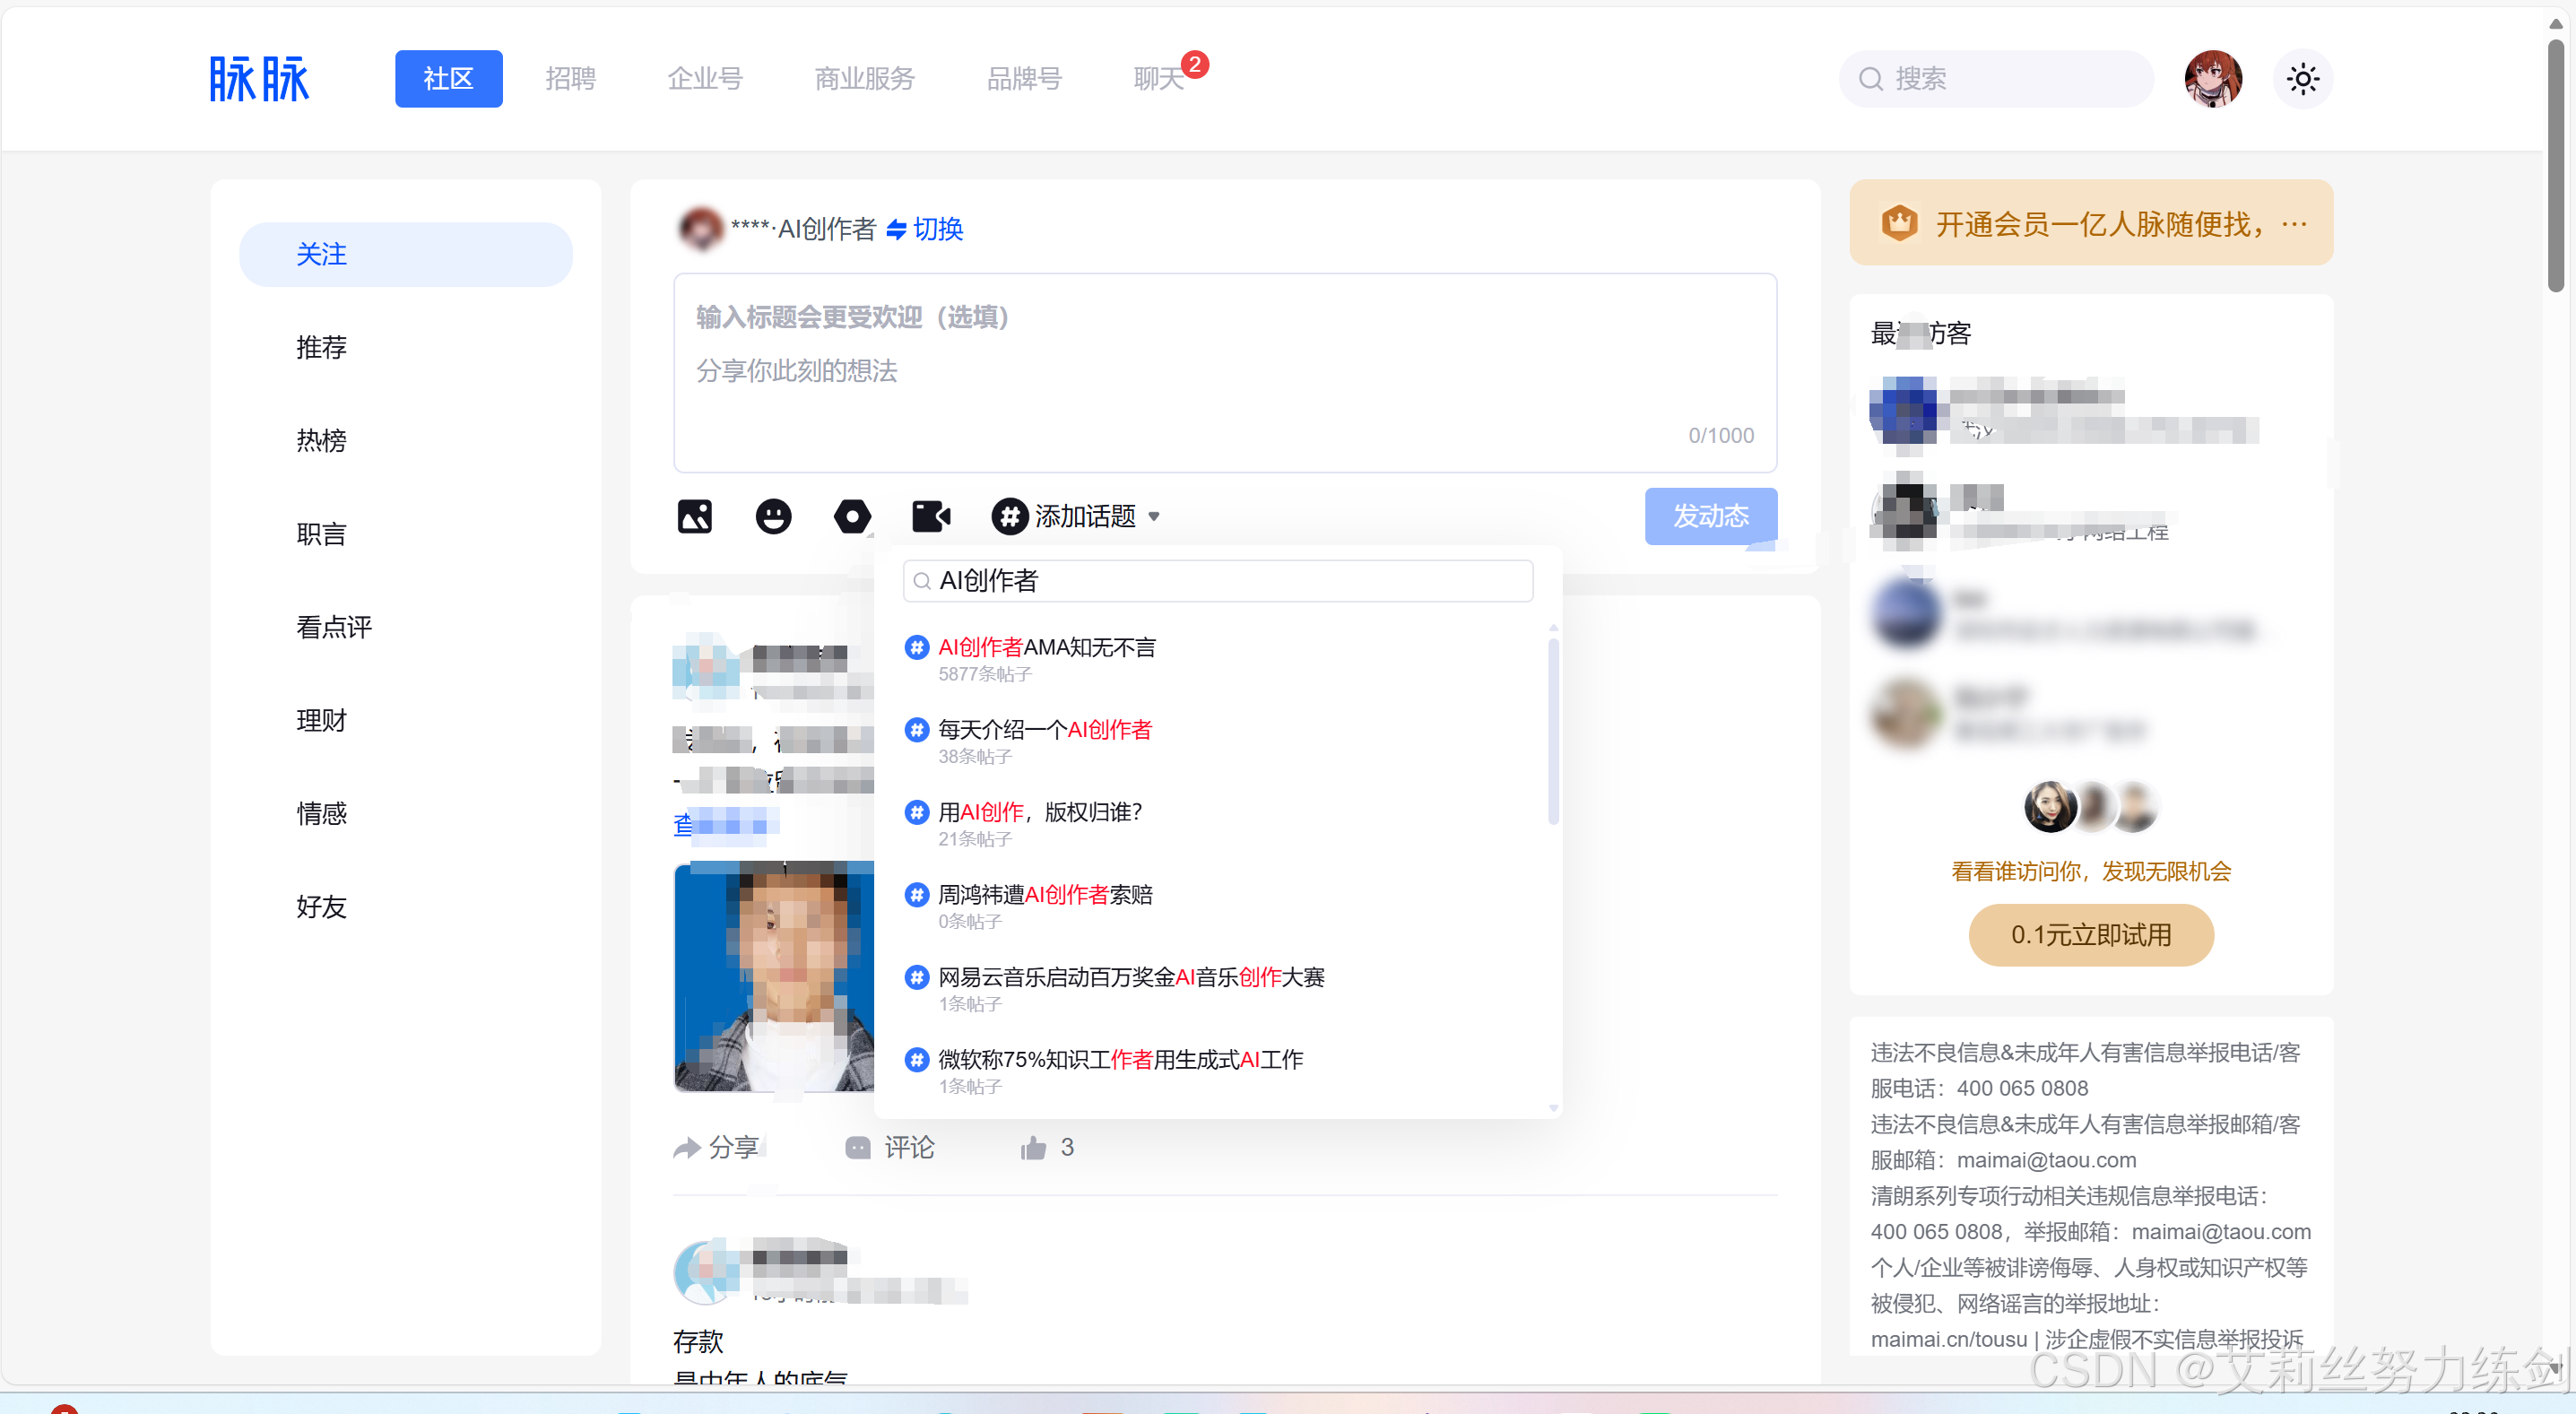
Task: Open the 聊天 tab with badge
Action: 1158,79
